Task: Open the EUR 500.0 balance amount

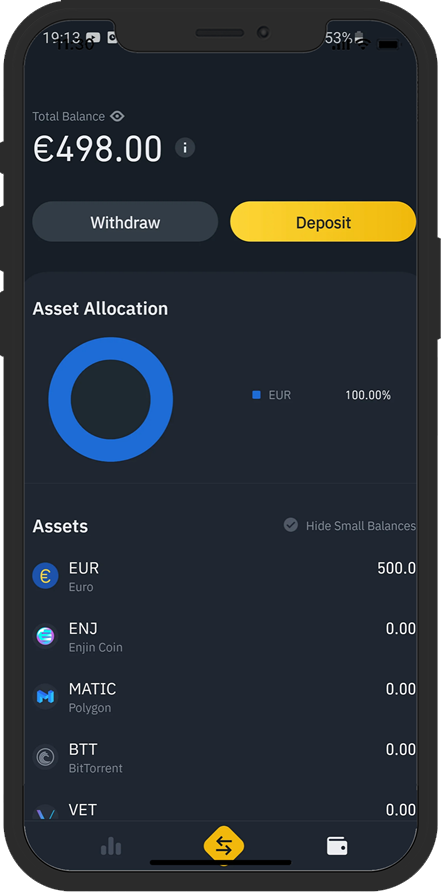Action: pos(396,568)
